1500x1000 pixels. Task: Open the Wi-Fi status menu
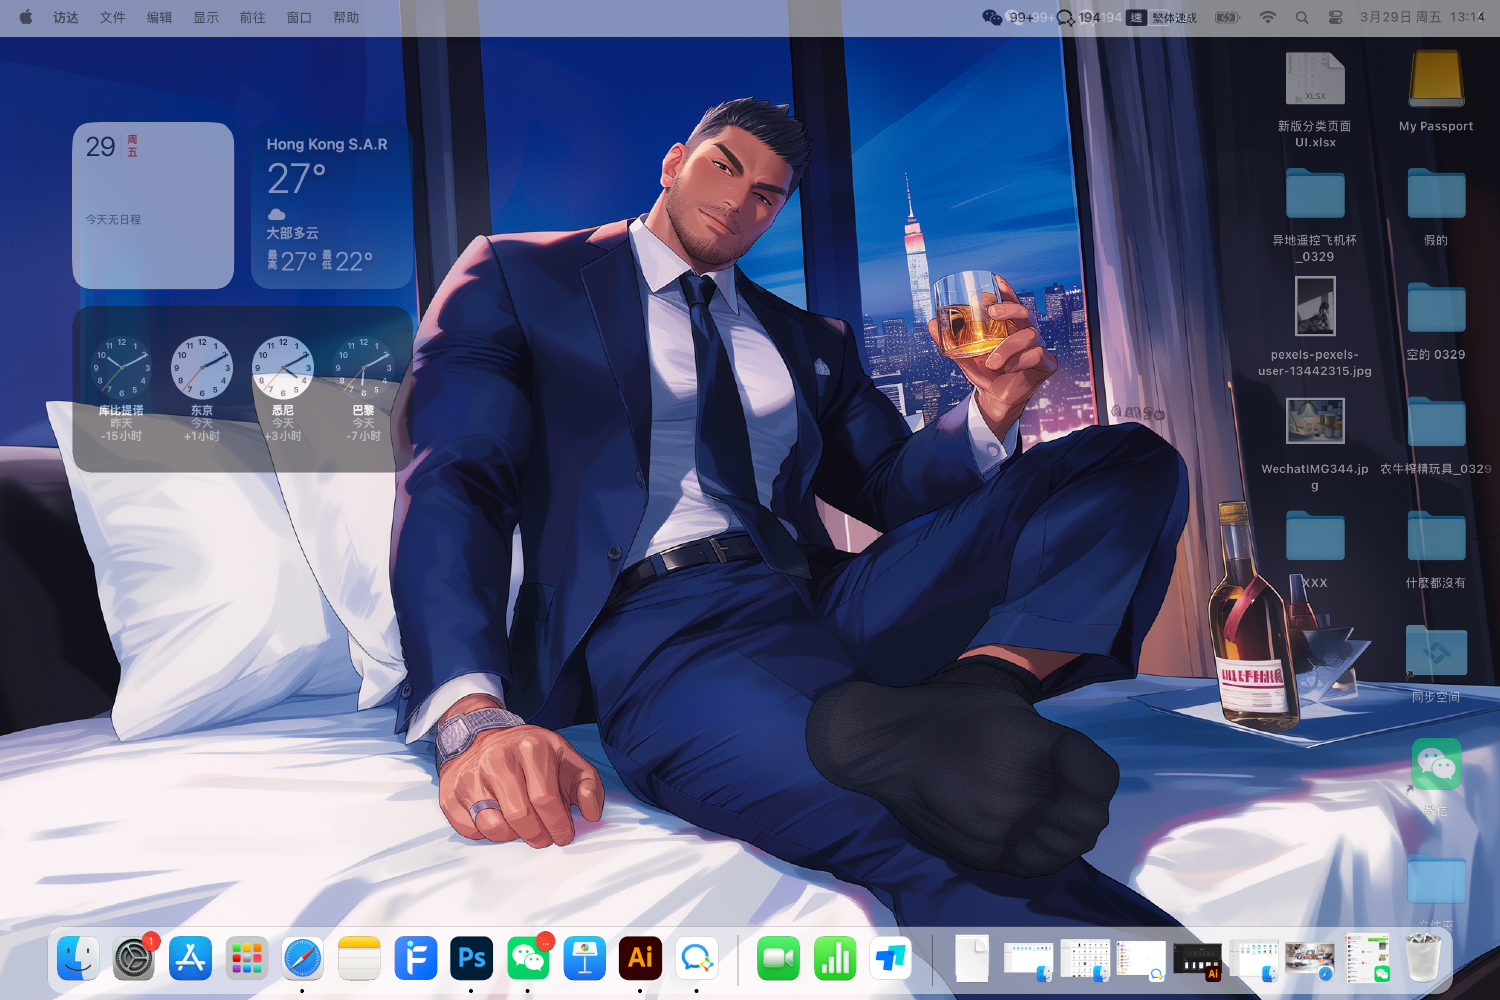click(x=1267, y=17)
